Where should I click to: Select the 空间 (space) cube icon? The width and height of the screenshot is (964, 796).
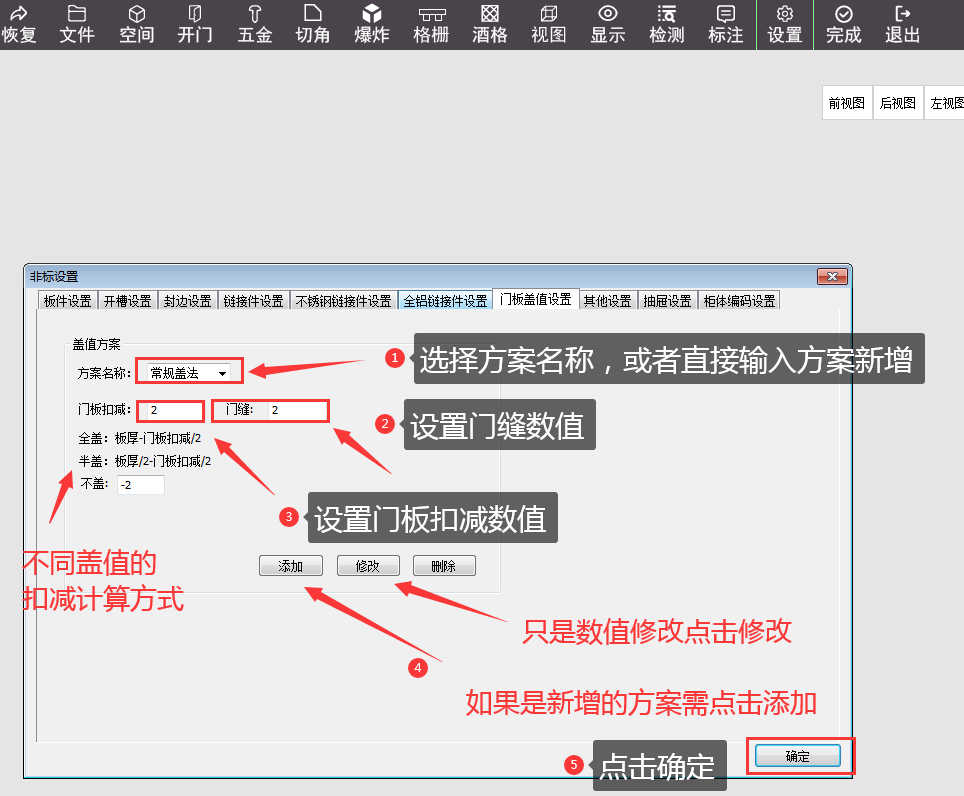(137, 24)
